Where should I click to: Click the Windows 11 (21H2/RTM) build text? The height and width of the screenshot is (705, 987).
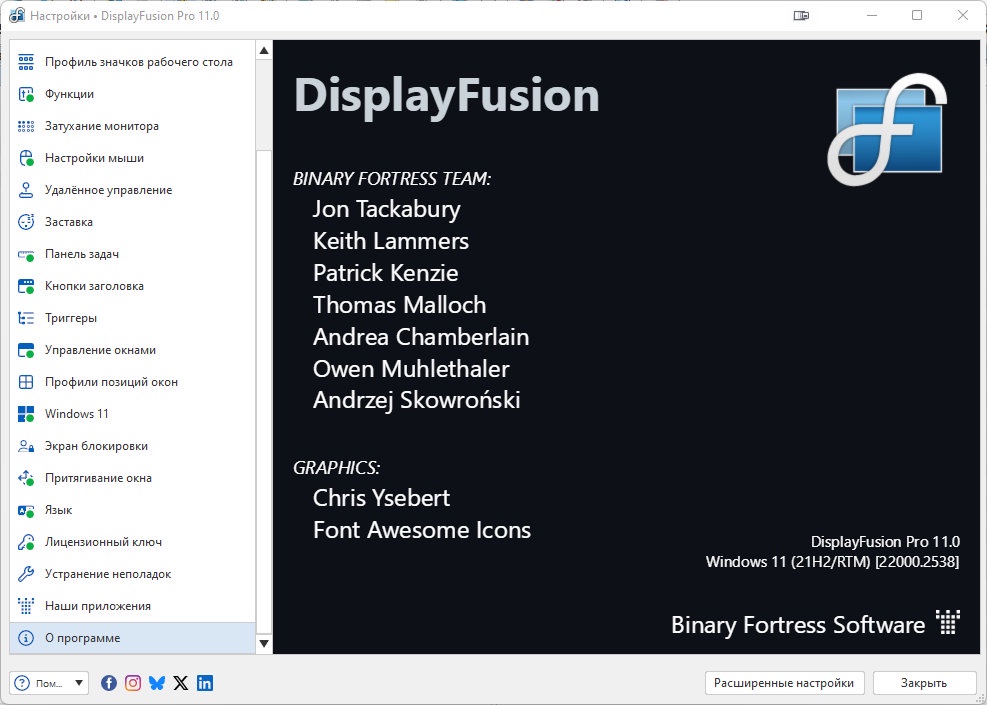pos(832,561)
